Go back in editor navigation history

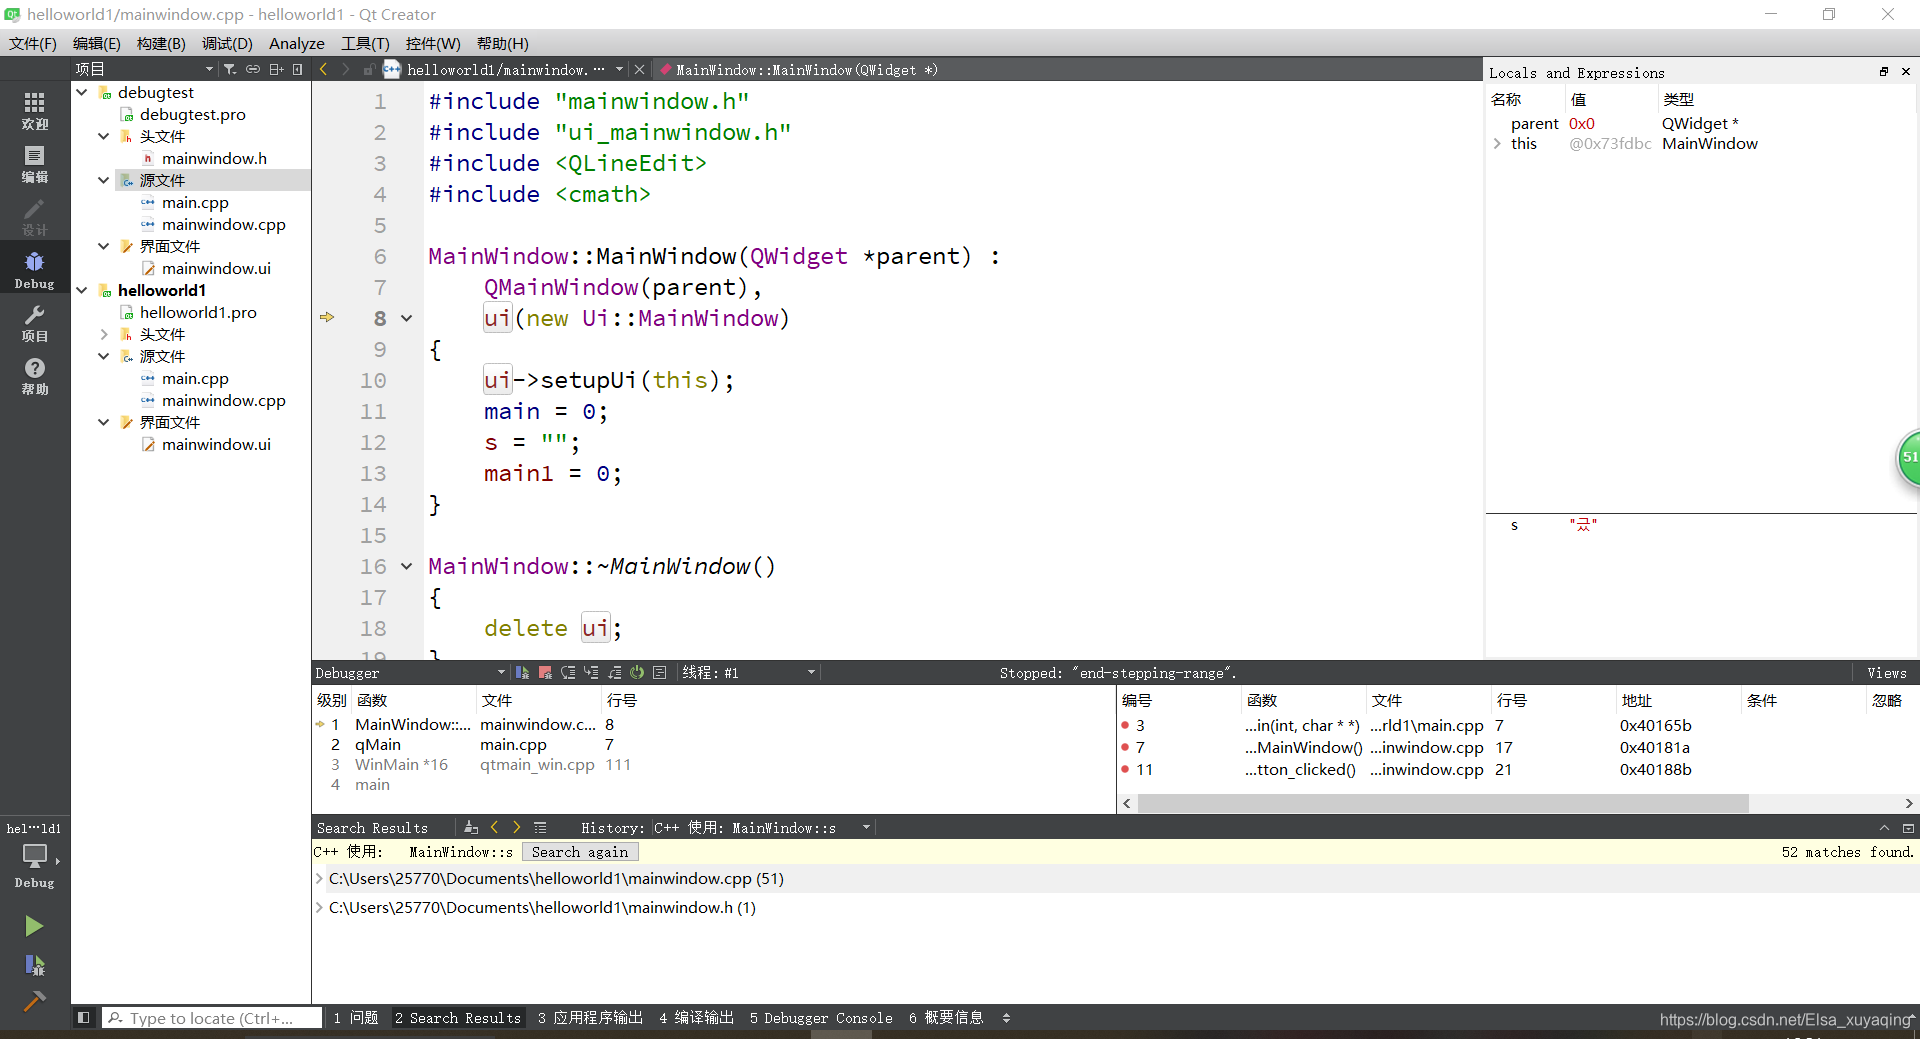[324, 69]
